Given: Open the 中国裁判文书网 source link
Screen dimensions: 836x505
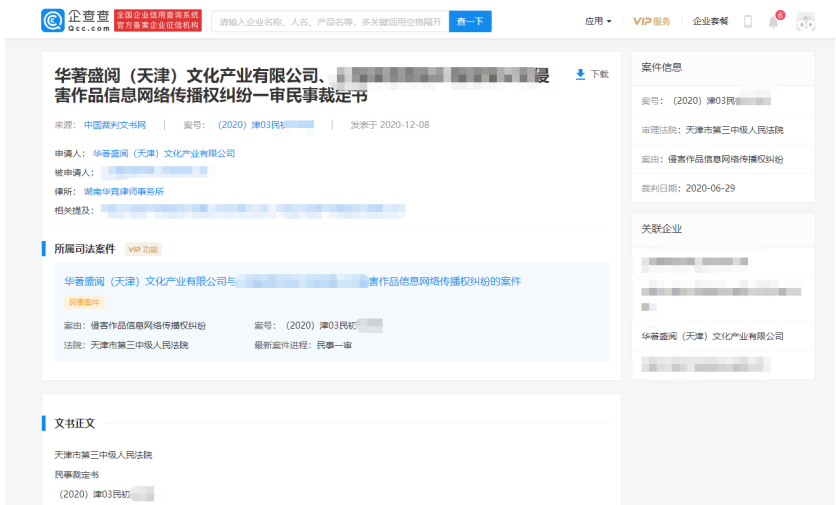Looking at the screenshot, I should point(115,125).
